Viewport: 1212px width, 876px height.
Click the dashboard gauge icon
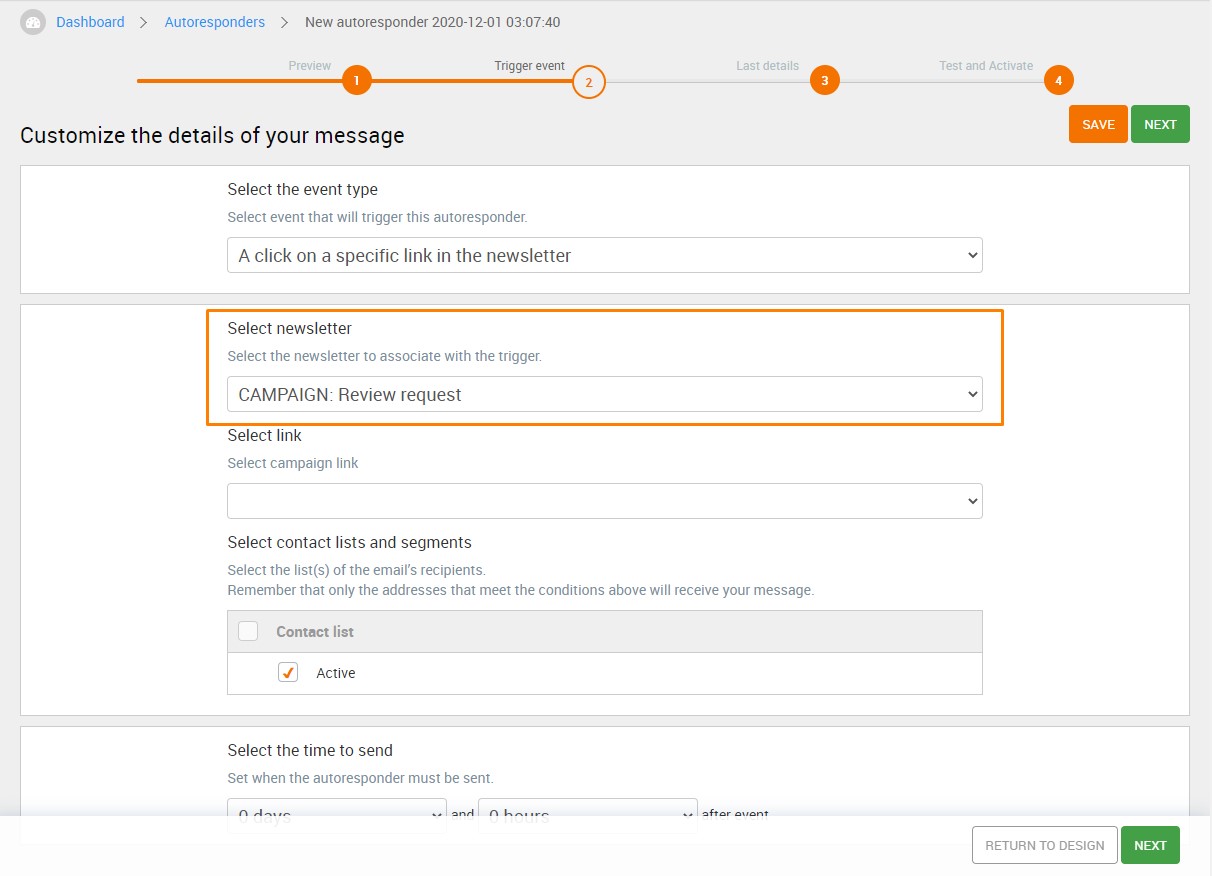pyautogui.click(x=33, y=22)
